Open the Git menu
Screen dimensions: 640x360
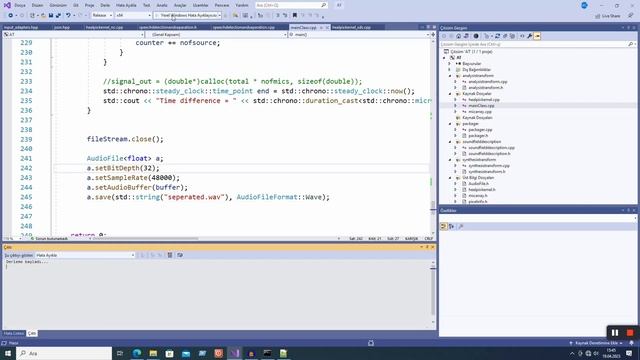point(76,5)
